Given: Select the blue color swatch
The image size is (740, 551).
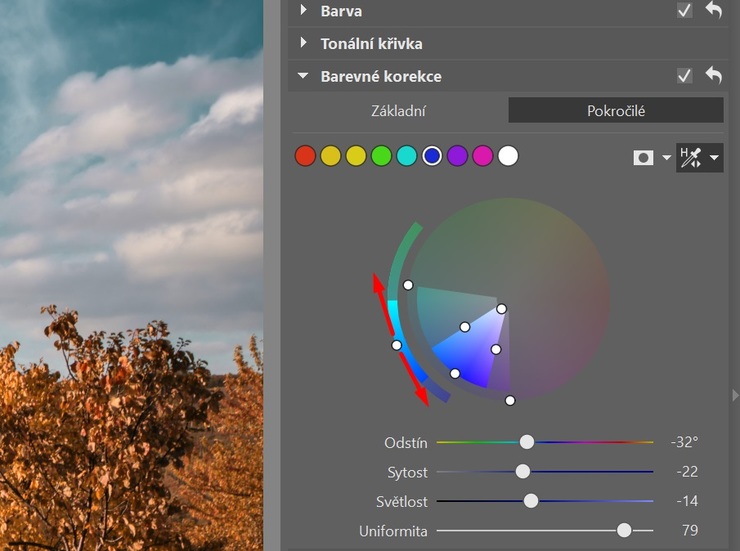Looking at the screenshot, I should pos(432,156).
